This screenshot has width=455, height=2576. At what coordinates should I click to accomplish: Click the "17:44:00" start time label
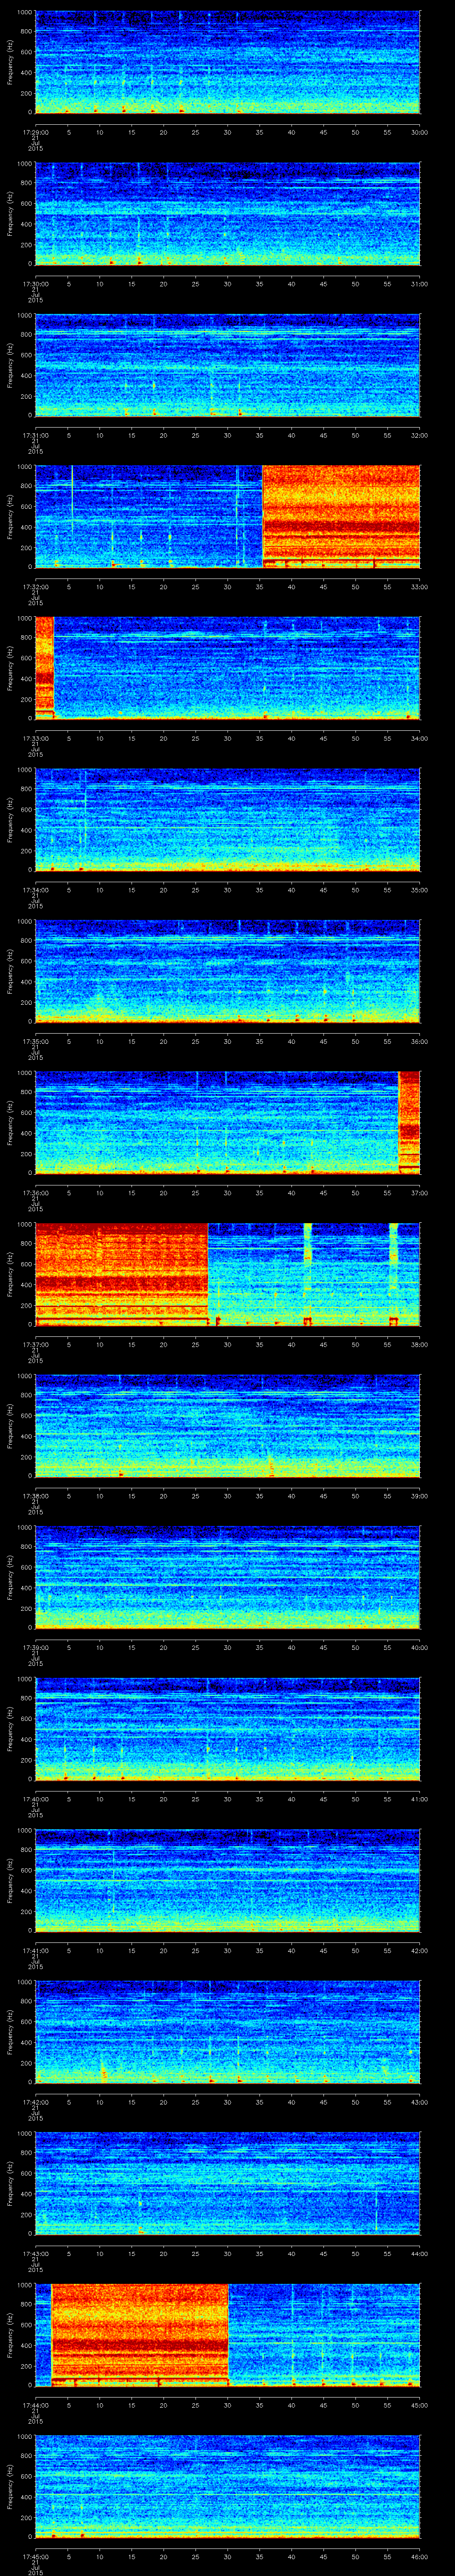click(35, 2405)
